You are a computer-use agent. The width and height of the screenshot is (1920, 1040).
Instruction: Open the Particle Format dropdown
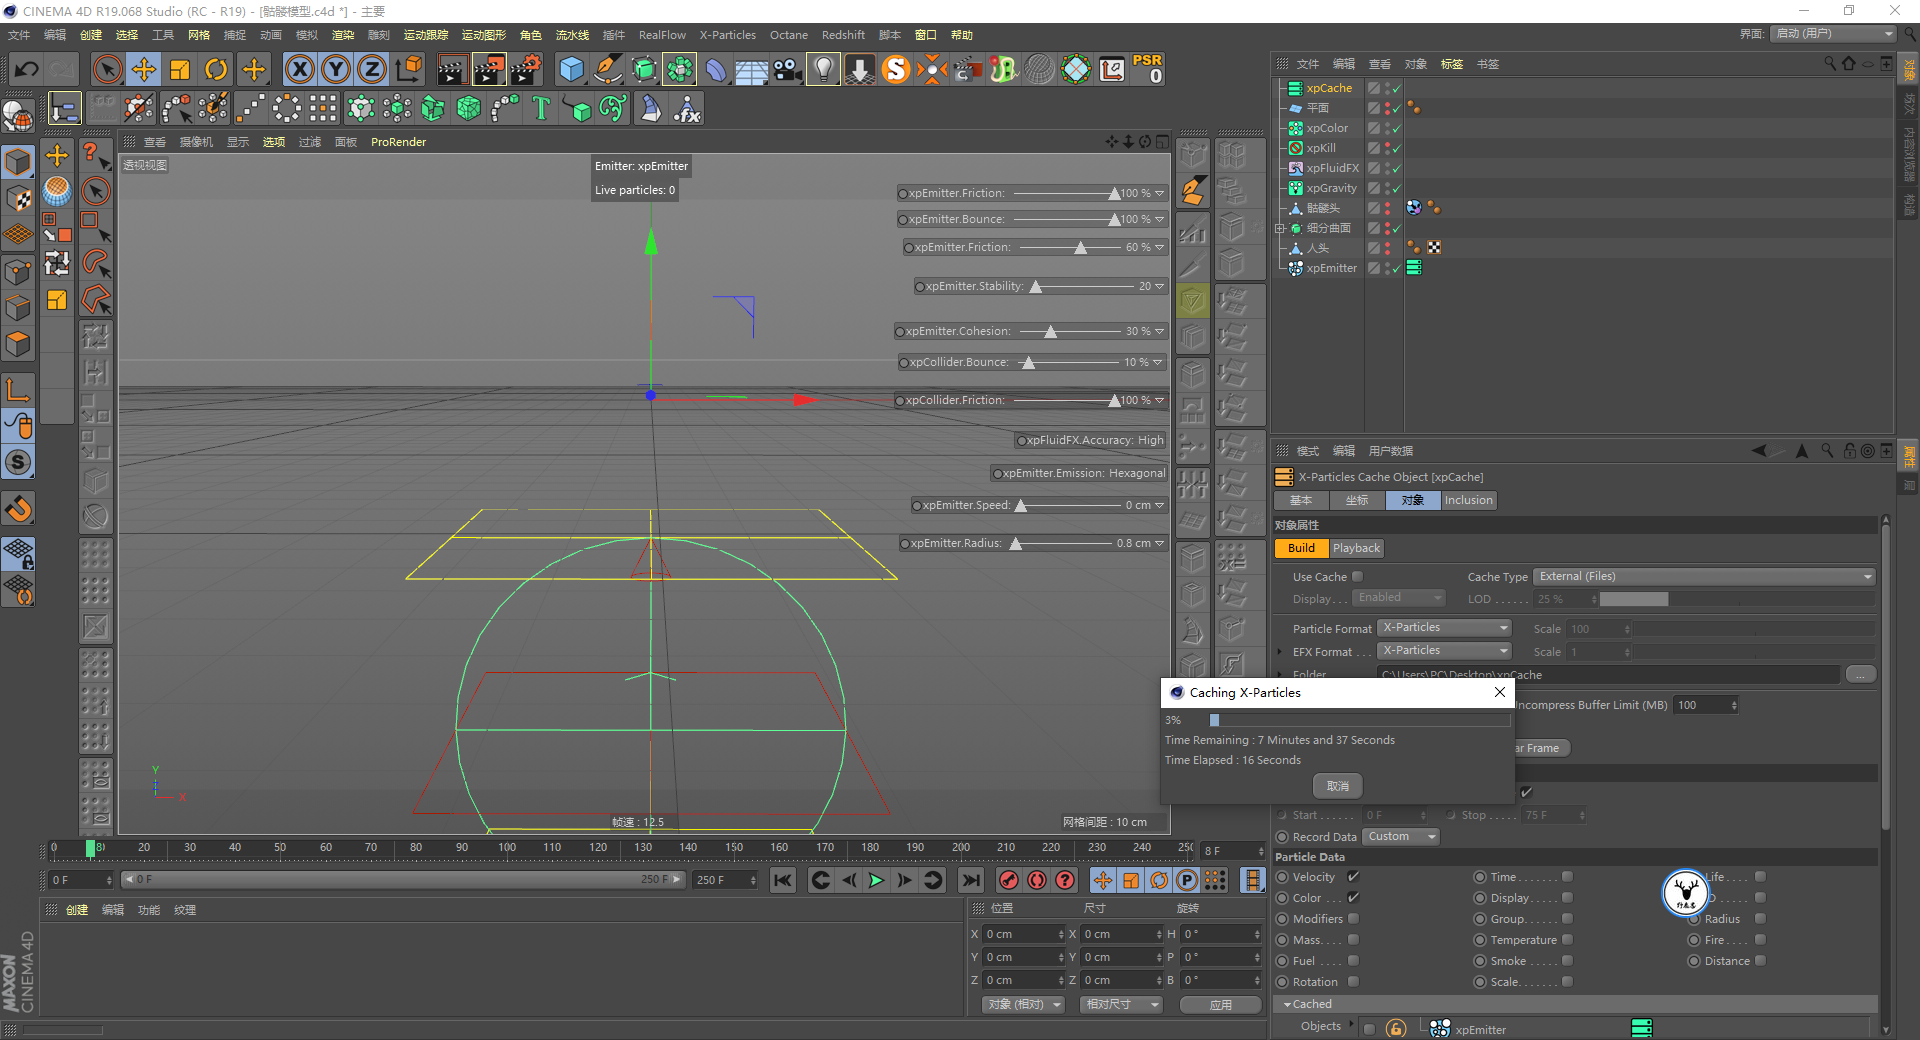[x=1444, y=628]
